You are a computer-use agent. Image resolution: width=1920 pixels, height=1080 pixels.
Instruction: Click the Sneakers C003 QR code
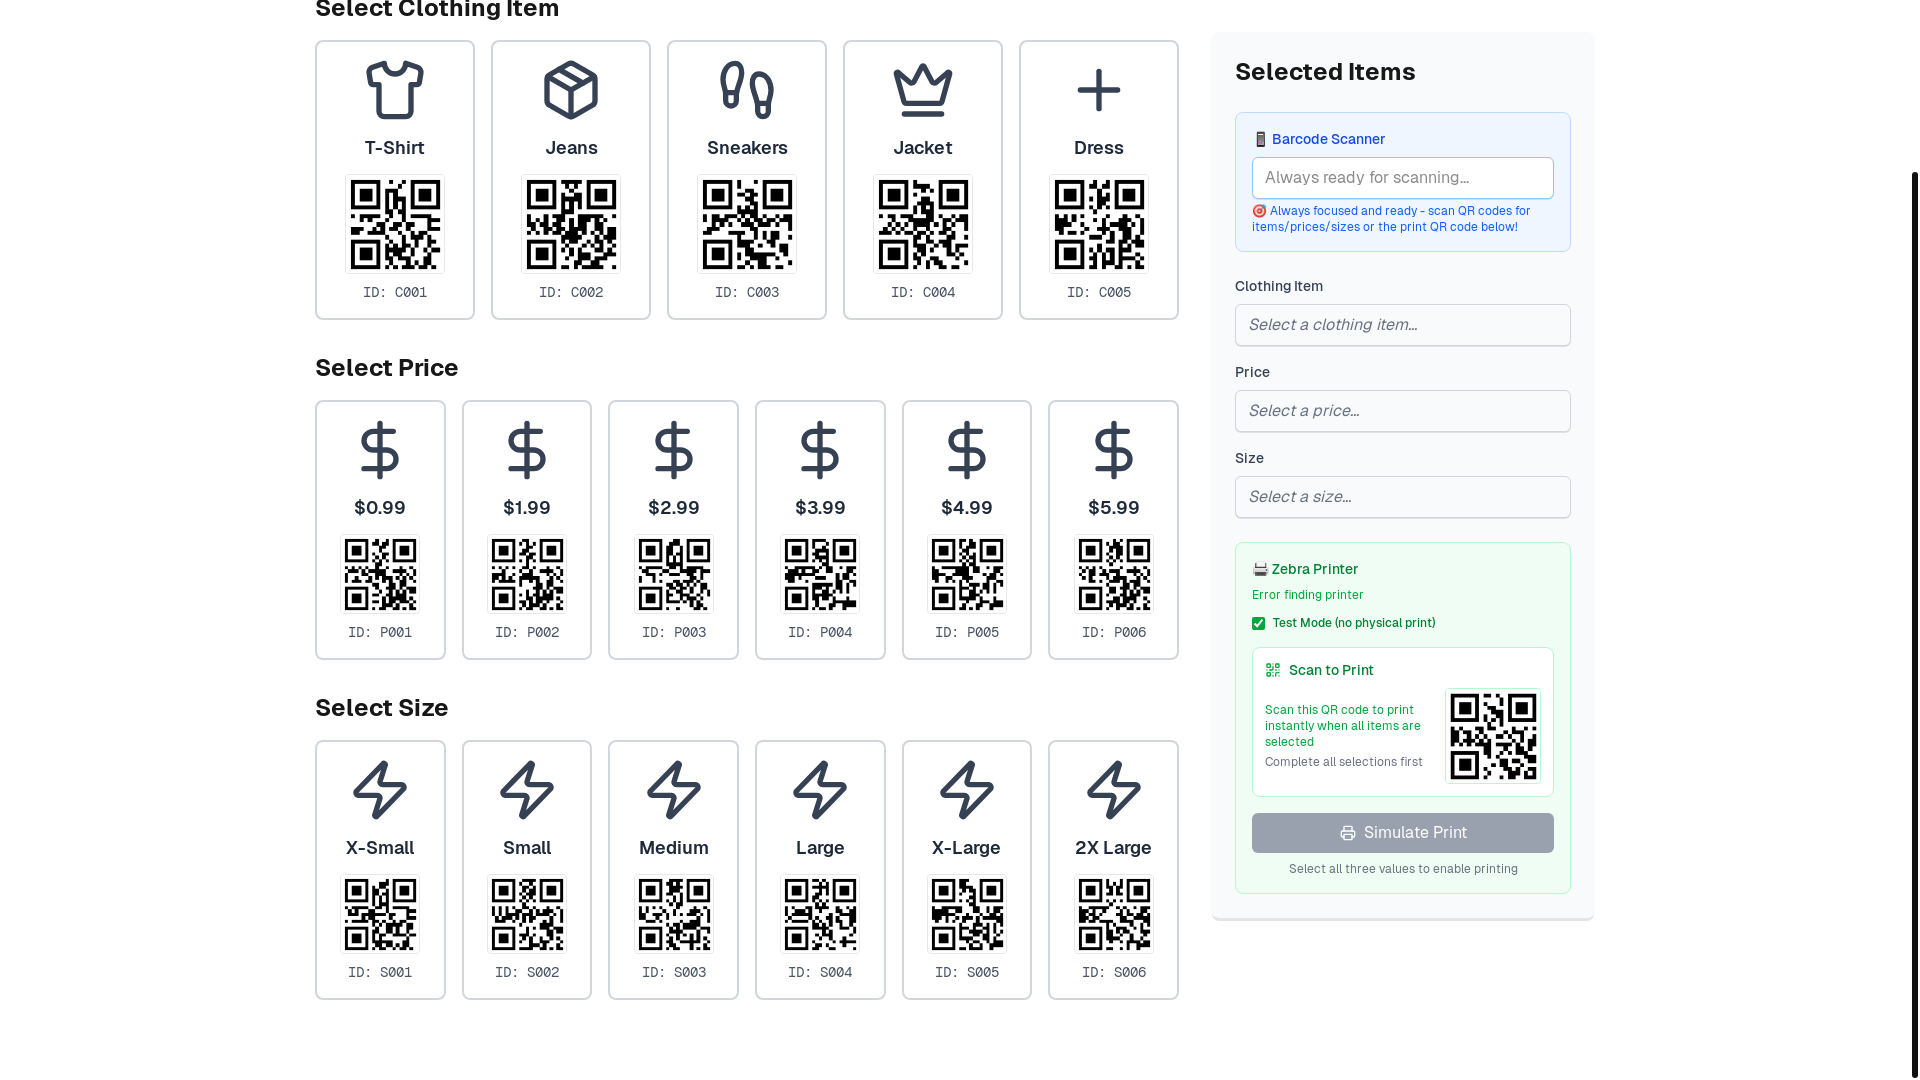coord(747,224)
